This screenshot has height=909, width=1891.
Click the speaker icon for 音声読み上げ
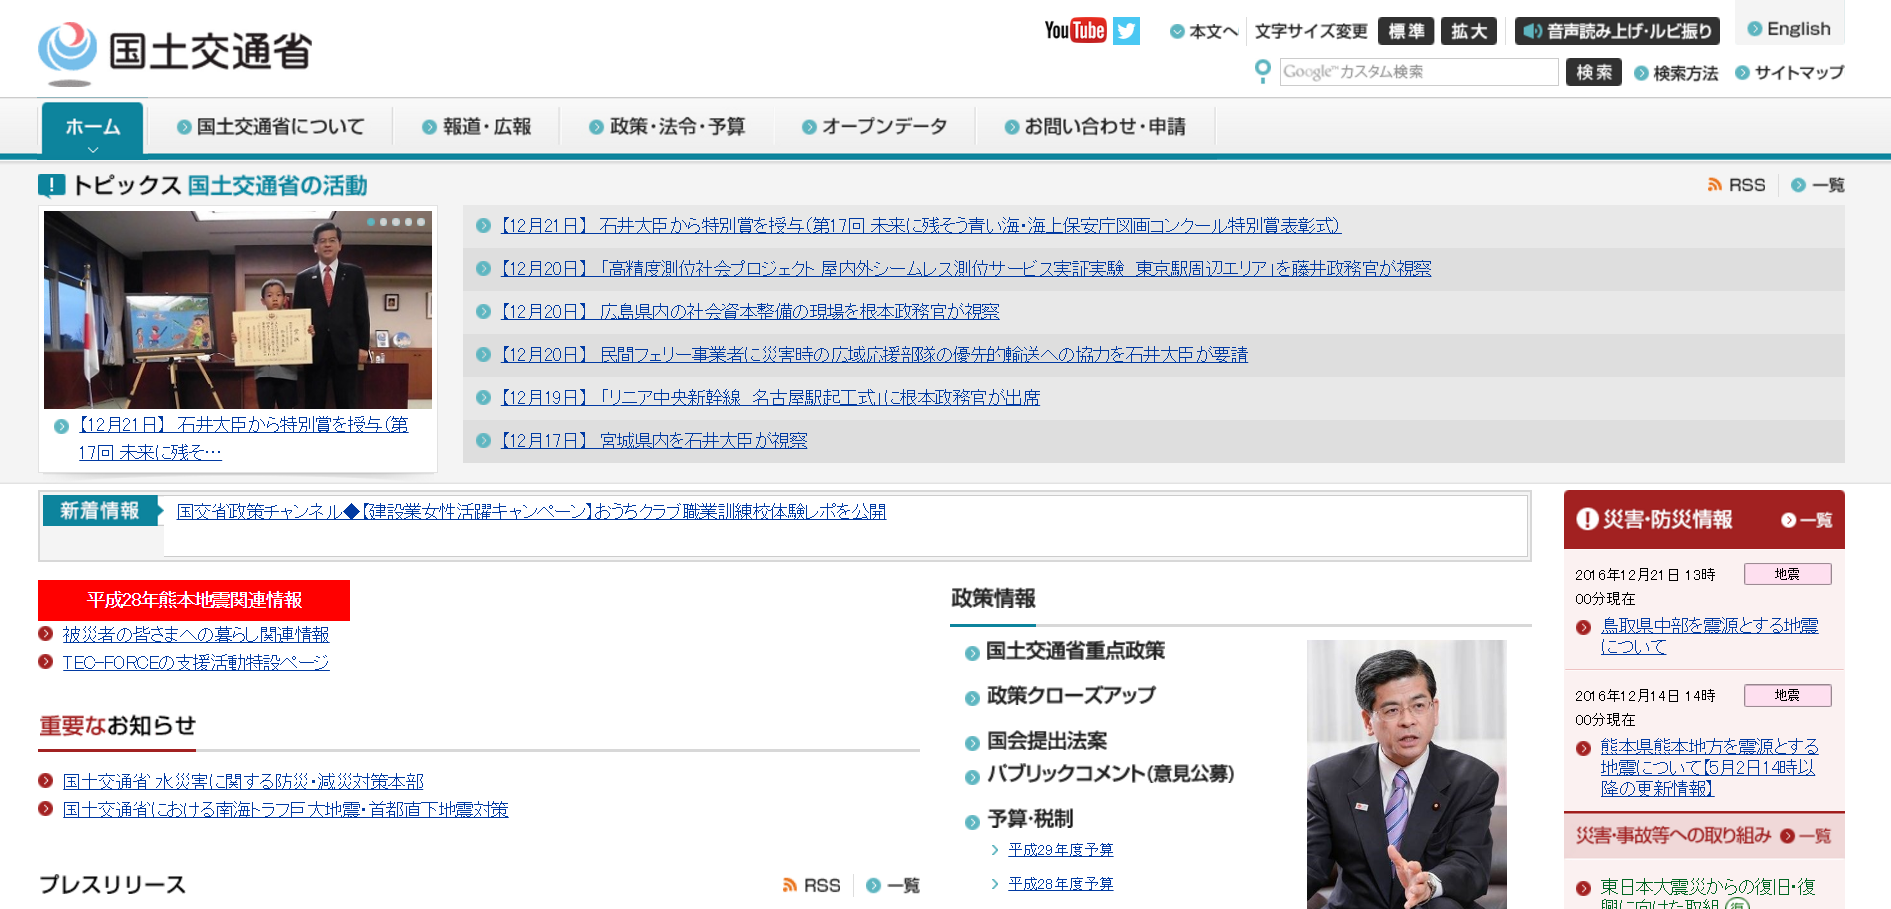click(x=1532, y=31)
